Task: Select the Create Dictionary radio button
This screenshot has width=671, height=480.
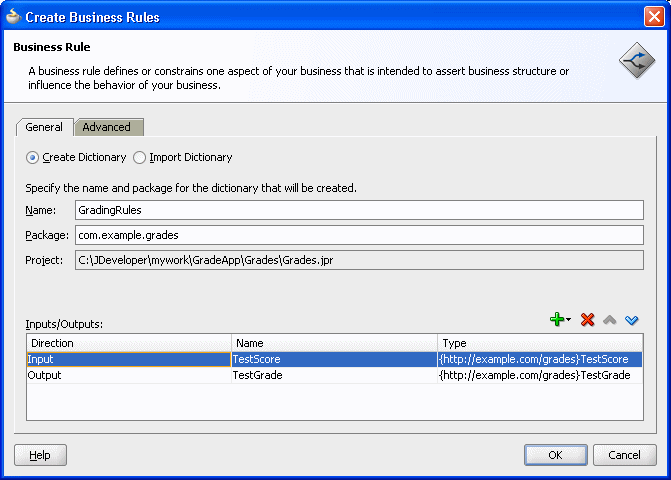Action: tap(33, 157)
